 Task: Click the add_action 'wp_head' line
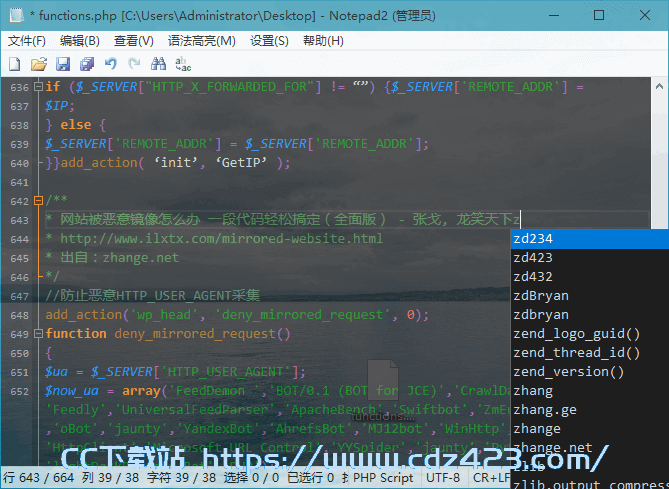tap(237, 314)
